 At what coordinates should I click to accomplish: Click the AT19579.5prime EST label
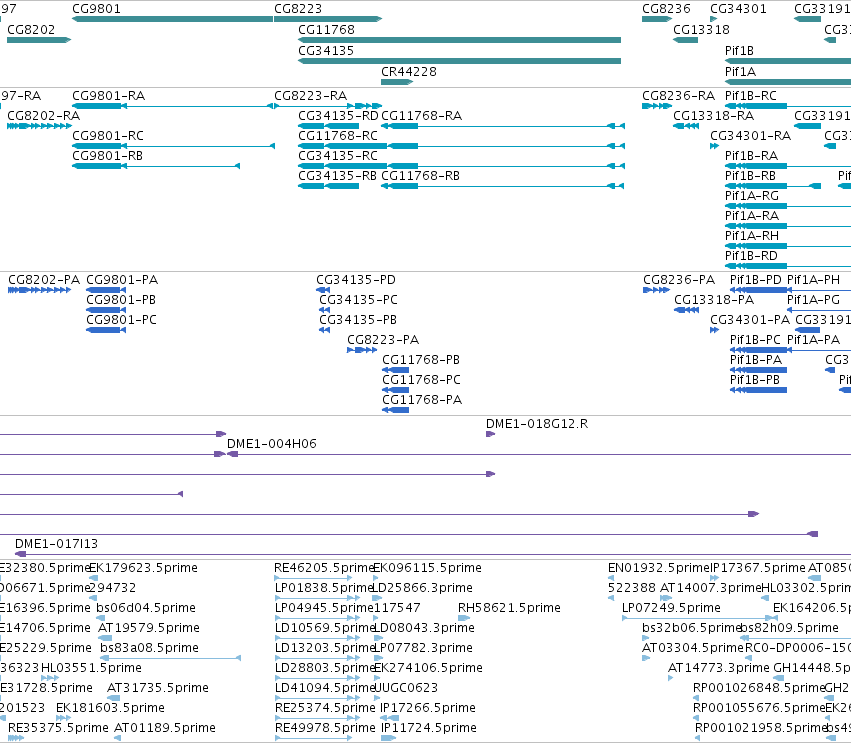(x=149, y=628)
